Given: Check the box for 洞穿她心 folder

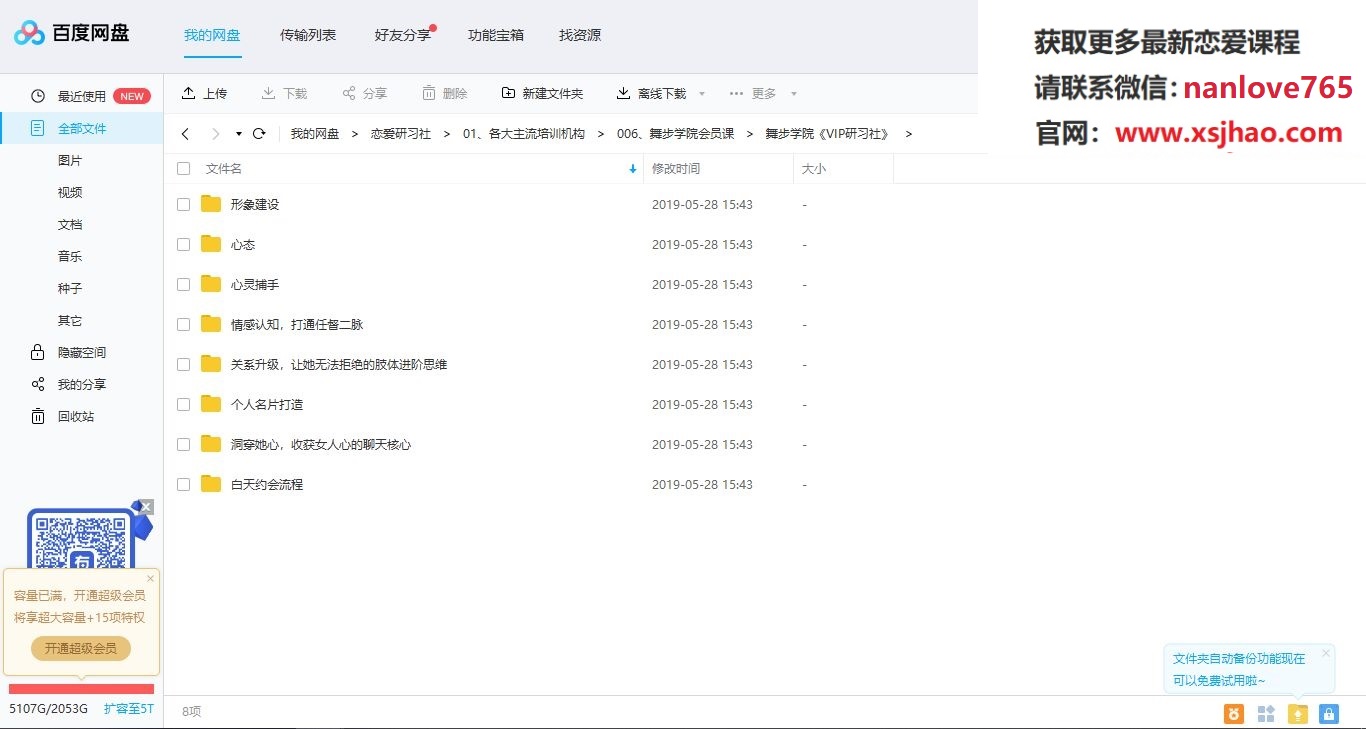Looking at the screenshot, I should click(183, 444).
